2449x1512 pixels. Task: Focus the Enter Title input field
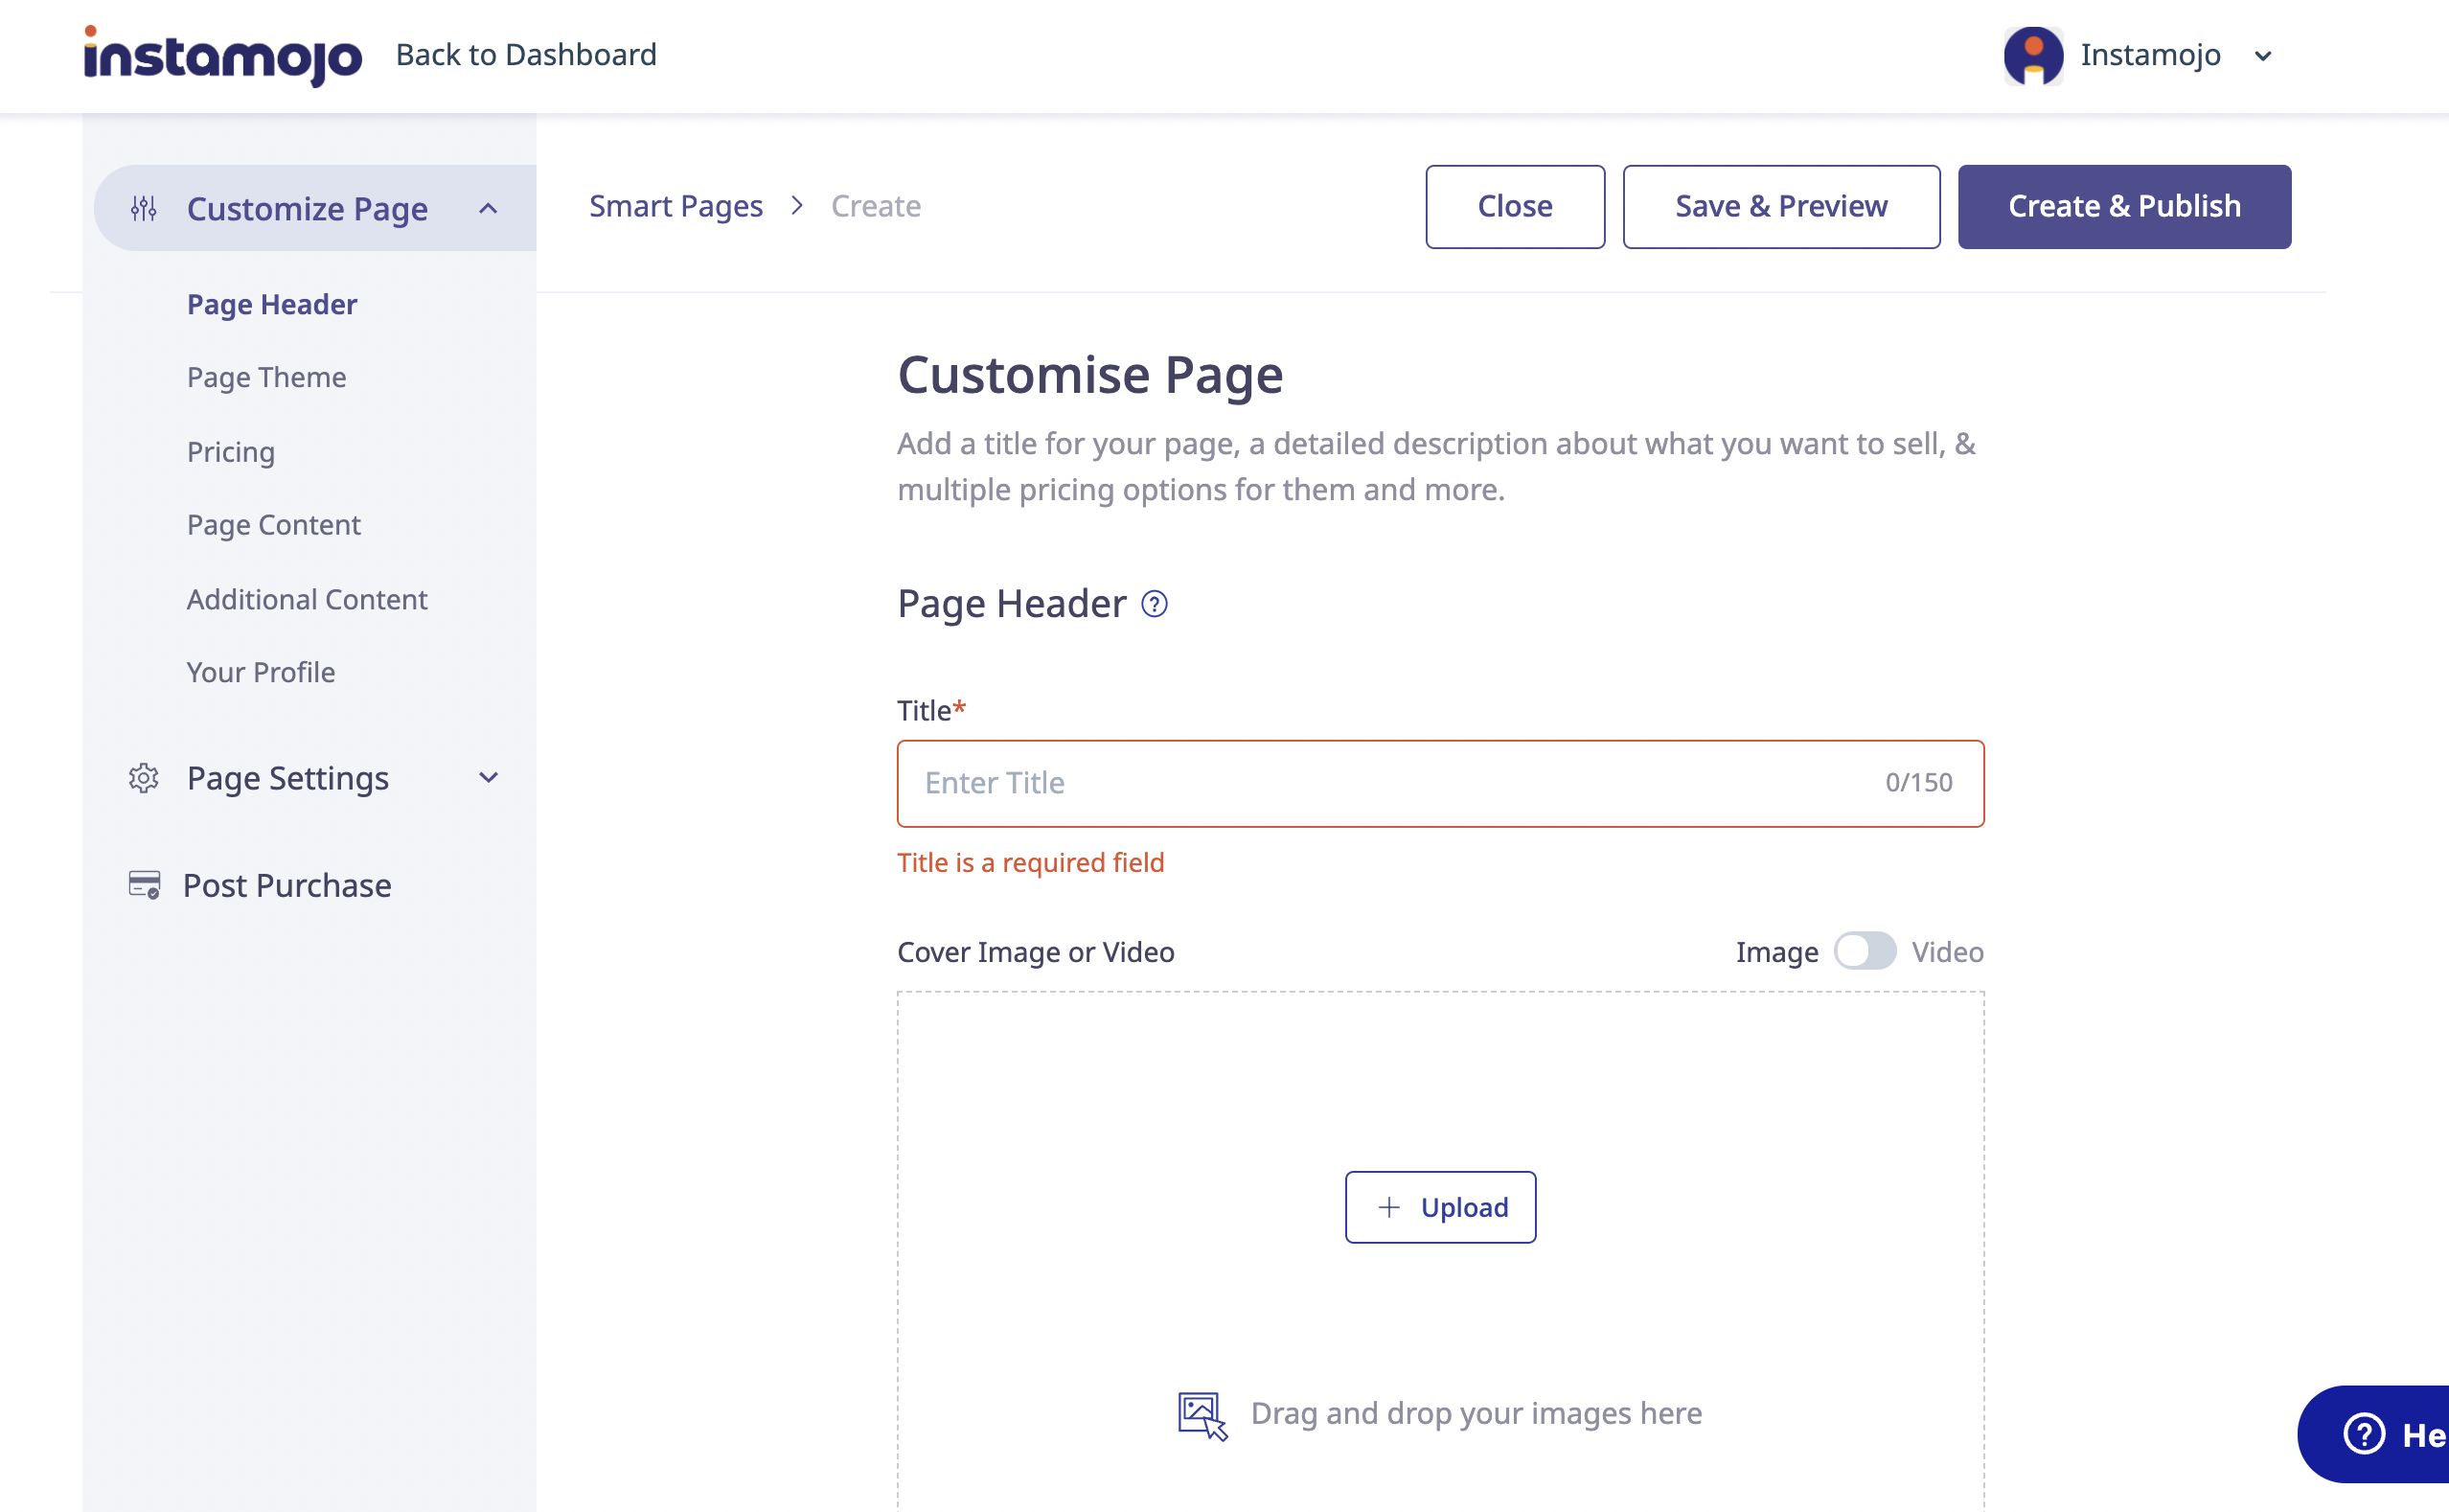point(1400,783)
